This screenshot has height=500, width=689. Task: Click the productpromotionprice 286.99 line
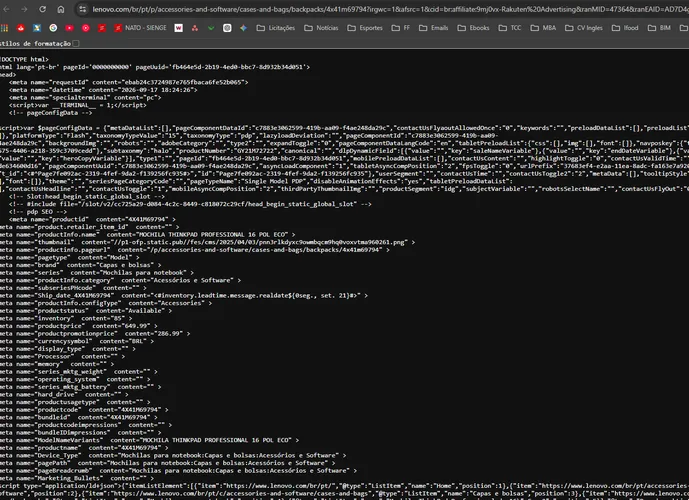click(x=95, y=333)
